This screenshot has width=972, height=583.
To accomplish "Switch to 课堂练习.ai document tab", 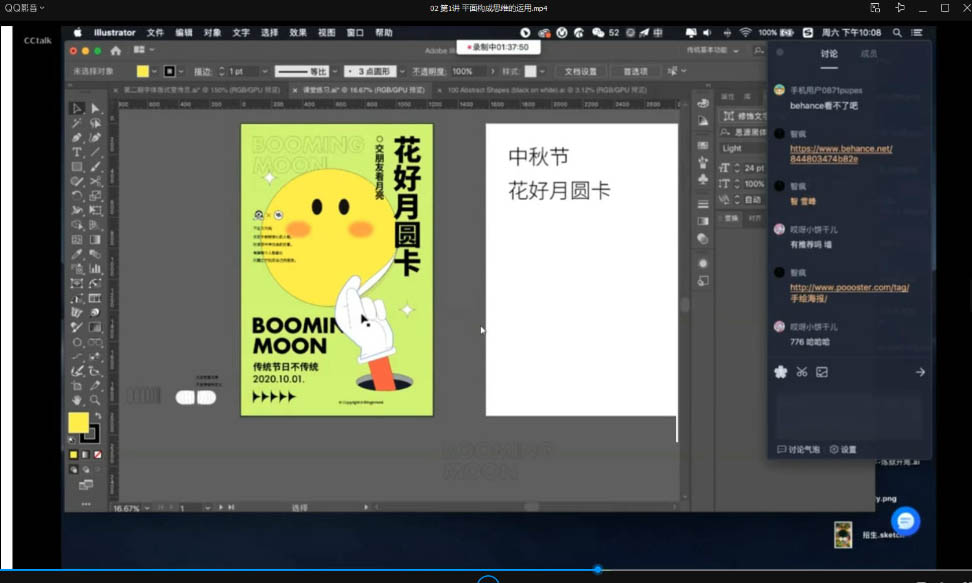I will 362,90.
